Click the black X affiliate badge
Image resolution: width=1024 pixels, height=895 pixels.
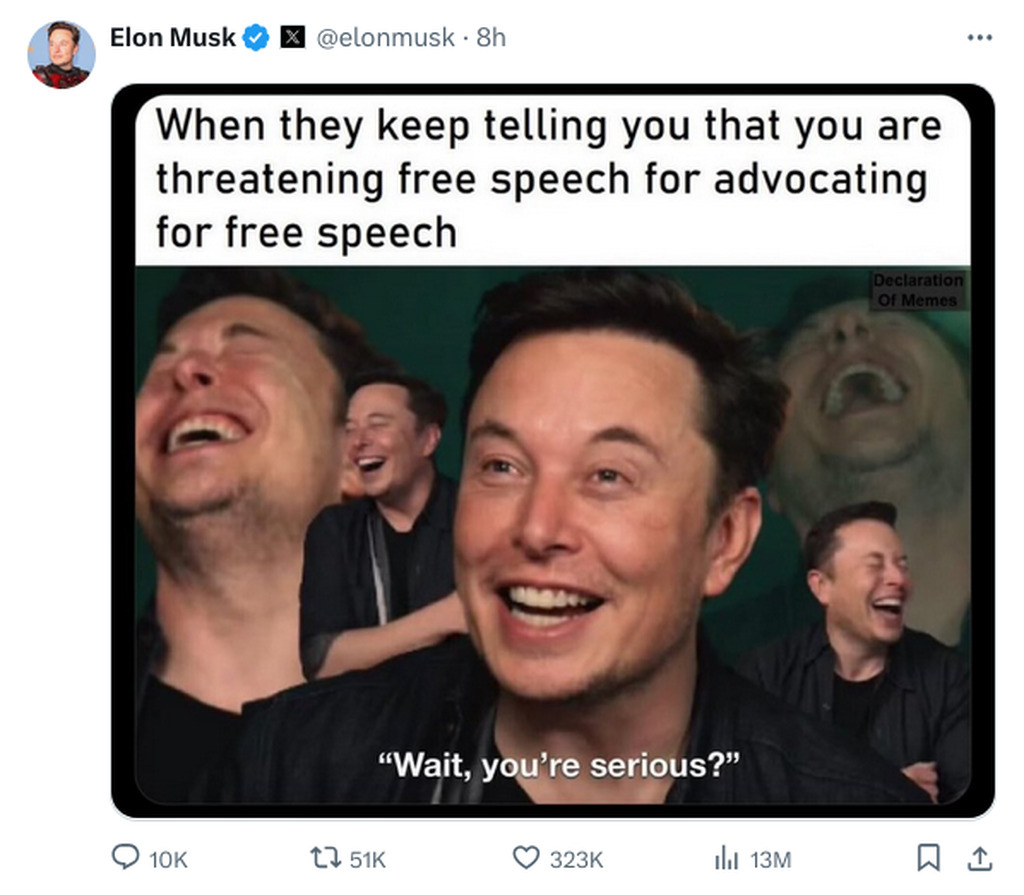(x=292, y=37)
